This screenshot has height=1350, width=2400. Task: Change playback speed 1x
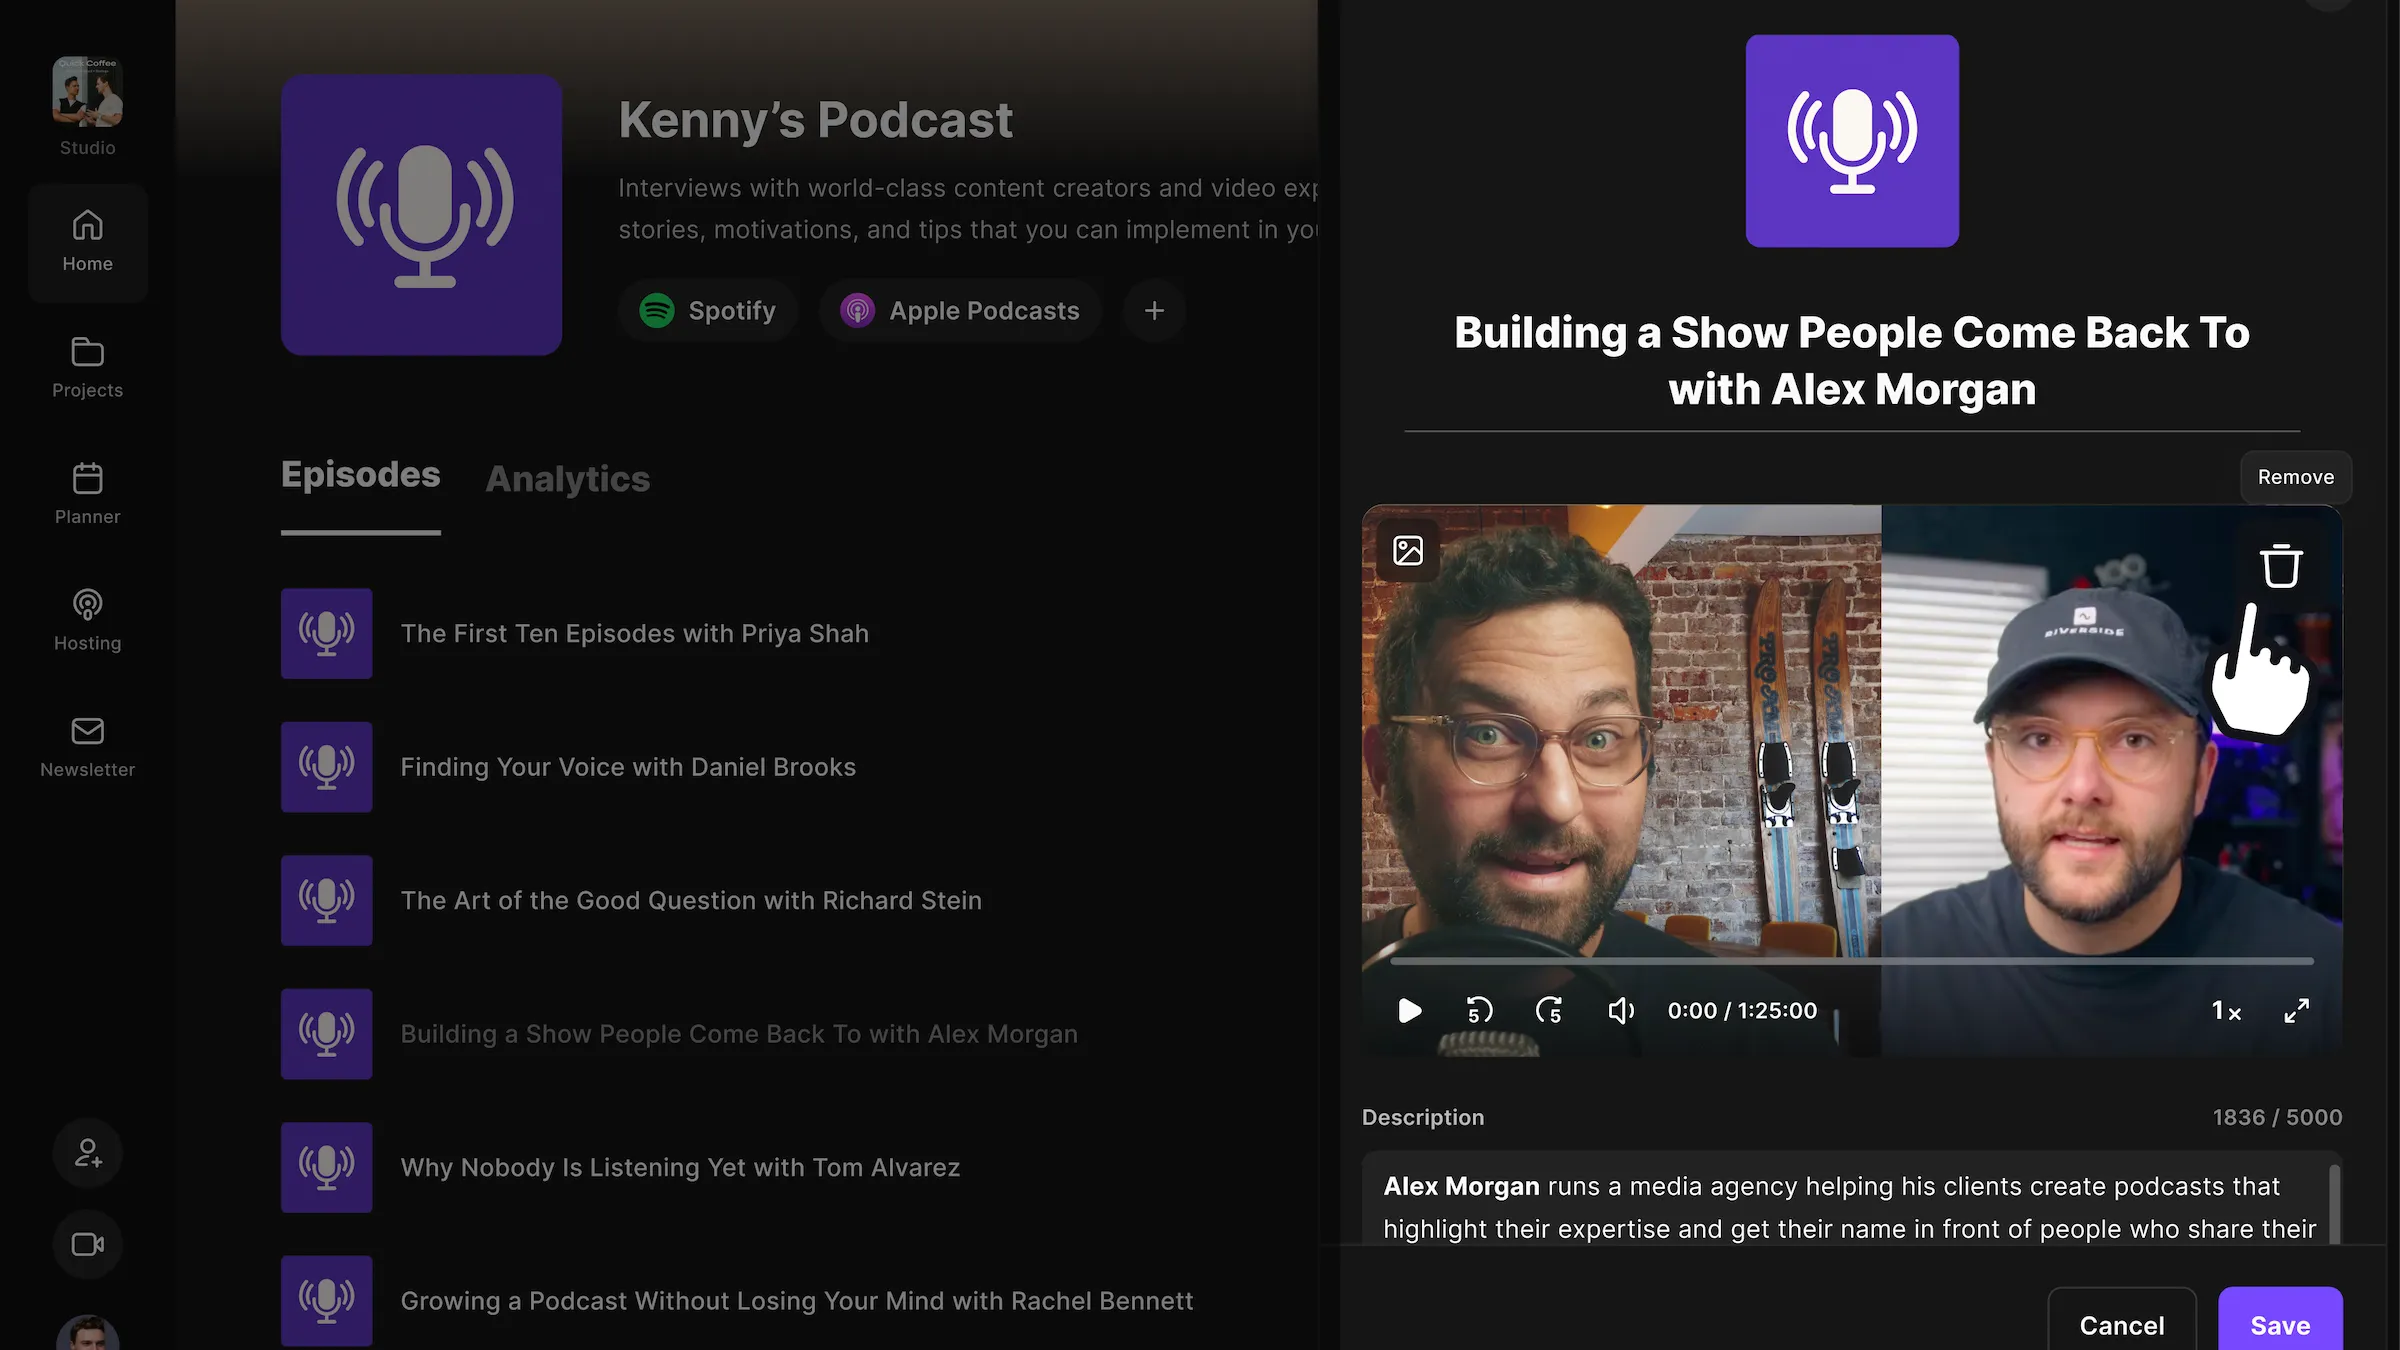pyautogui.click(x=2226, y=1011)
